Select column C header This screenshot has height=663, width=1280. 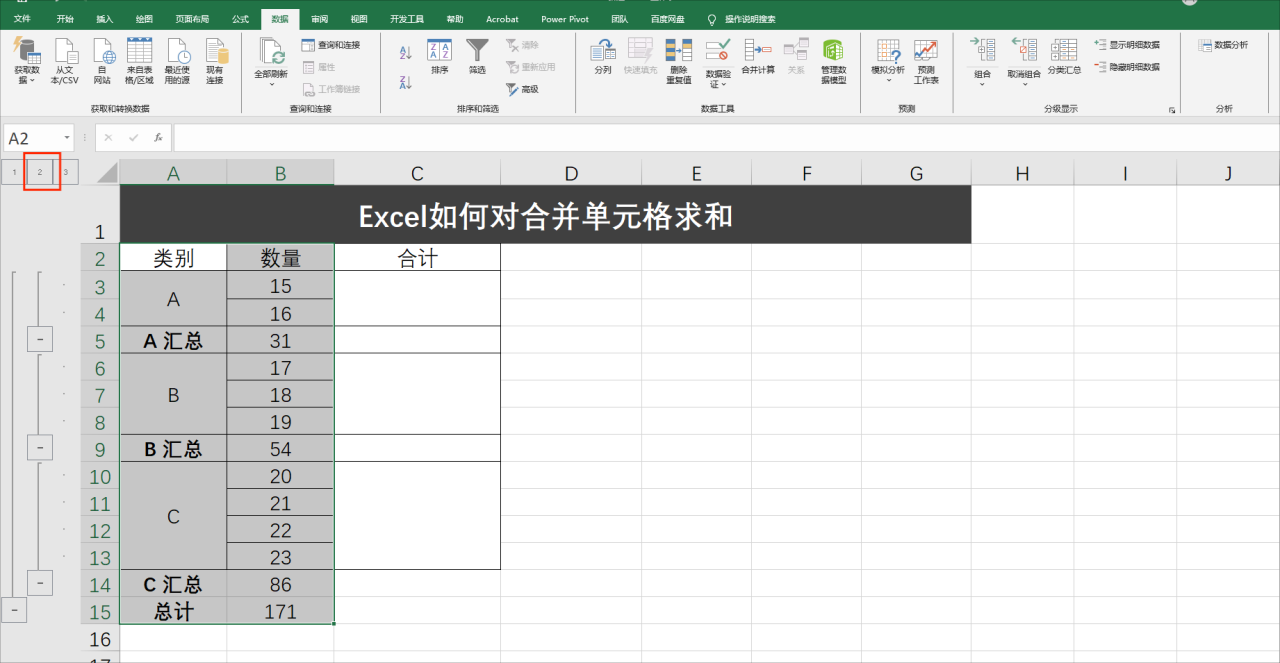coord(417,173)
